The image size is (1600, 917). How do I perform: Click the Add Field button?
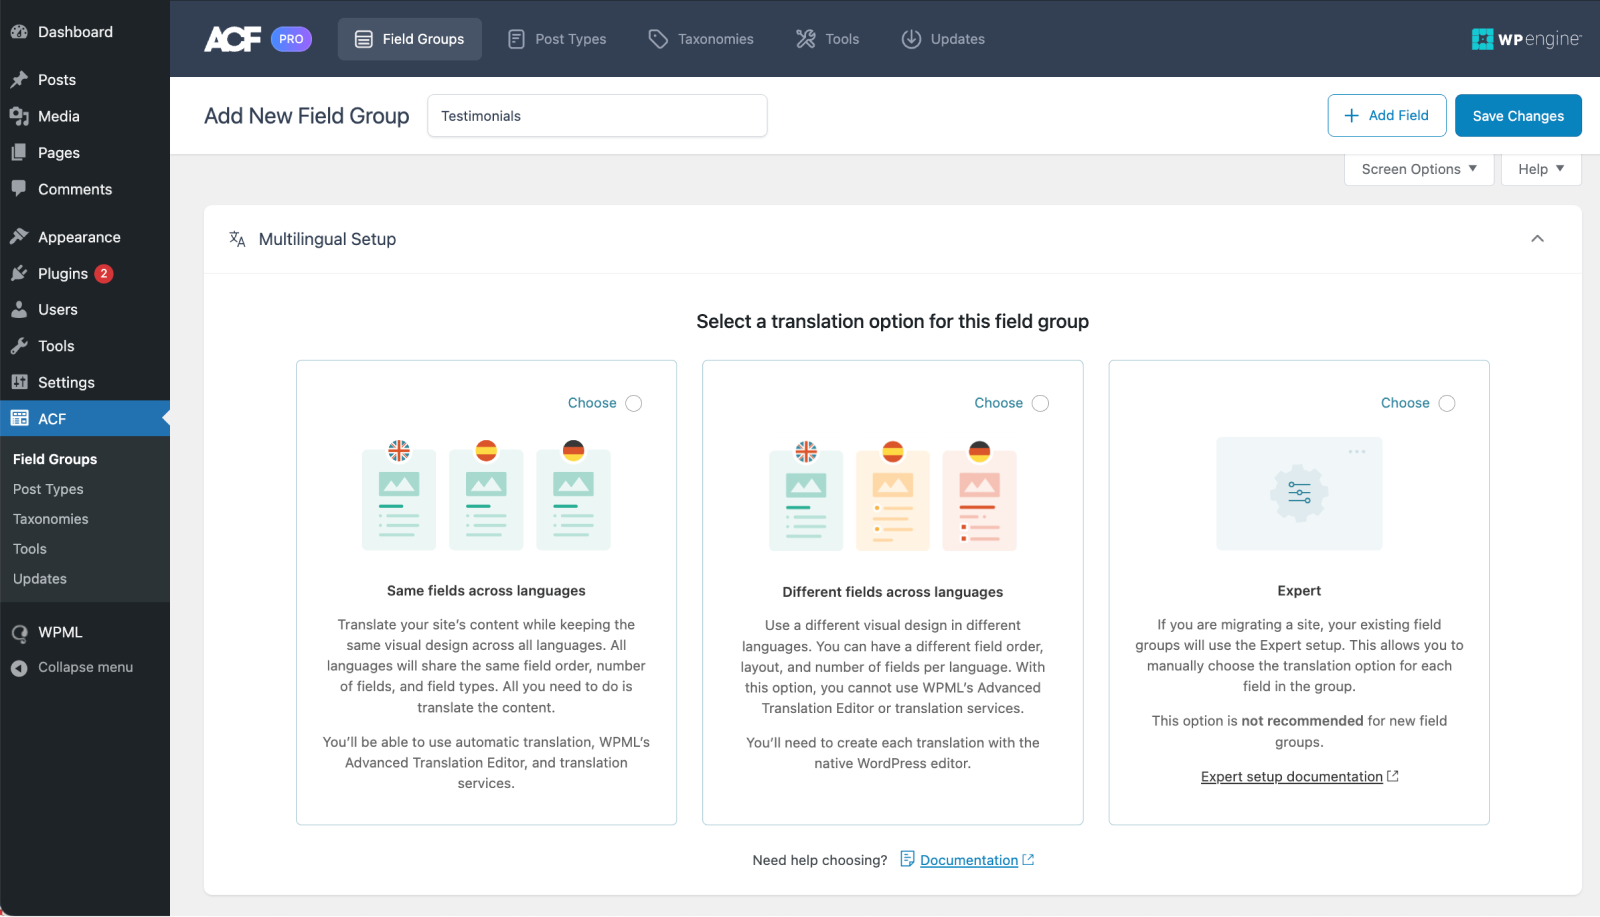click(1387, 115)
